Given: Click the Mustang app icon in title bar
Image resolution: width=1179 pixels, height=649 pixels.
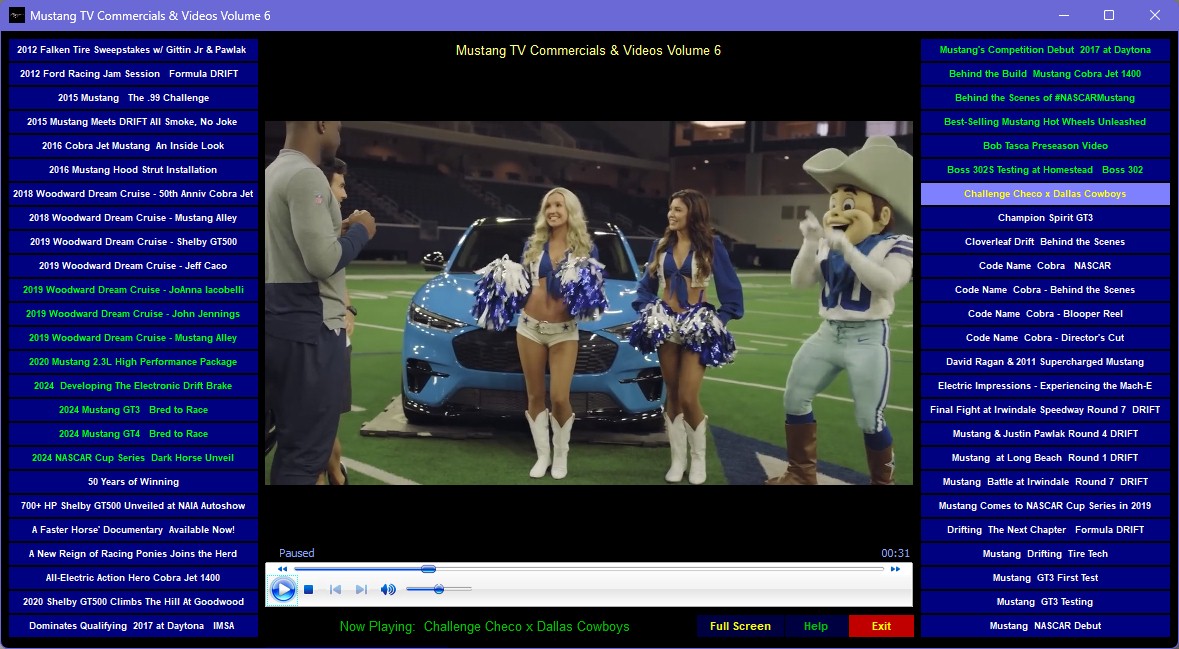Looking at the screenshot, I should [x=16, y=15].
